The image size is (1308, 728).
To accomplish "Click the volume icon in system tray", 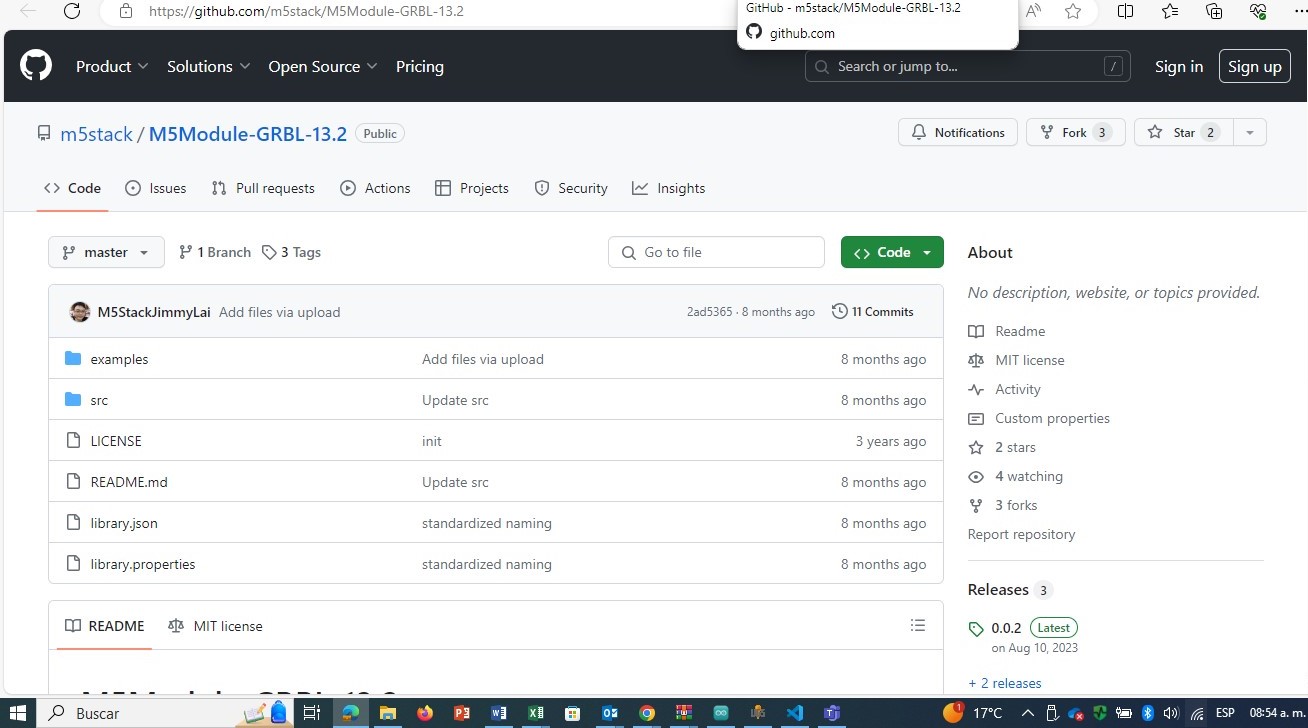I will (1171, 713).
